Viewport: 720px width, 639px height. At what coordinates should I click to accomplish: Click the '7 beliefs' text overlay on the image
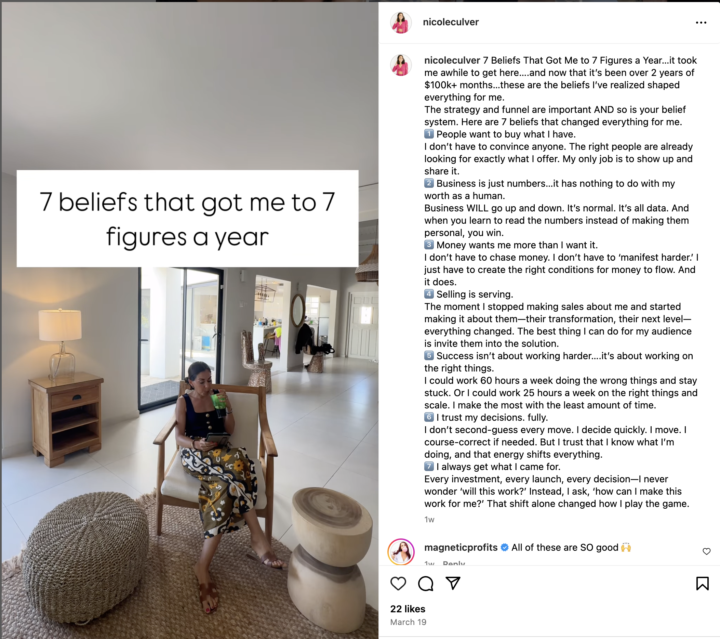[x=187, y=219]
